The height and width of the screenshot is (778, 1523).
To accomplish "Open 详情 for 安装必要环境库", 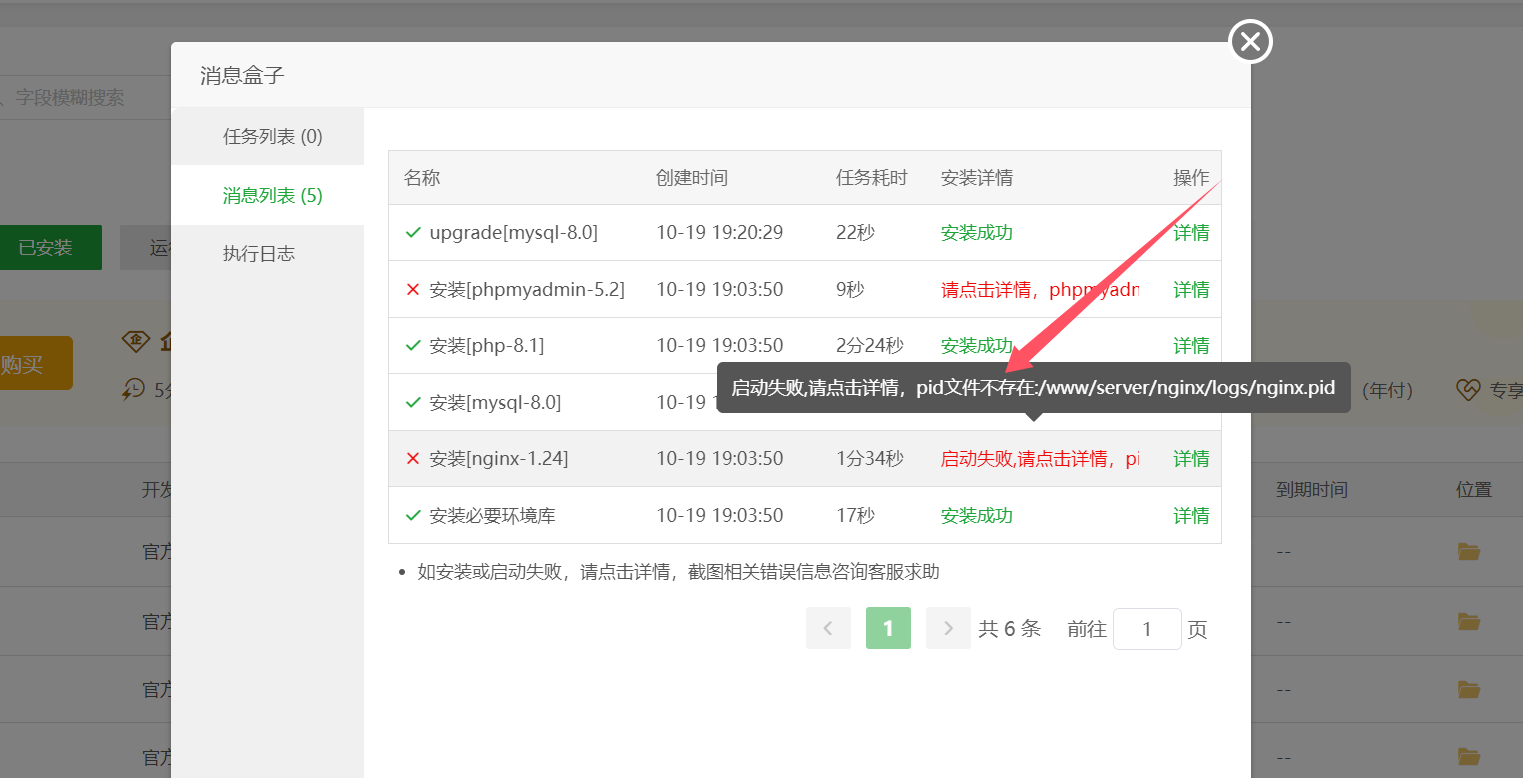I will [1191, 516].
